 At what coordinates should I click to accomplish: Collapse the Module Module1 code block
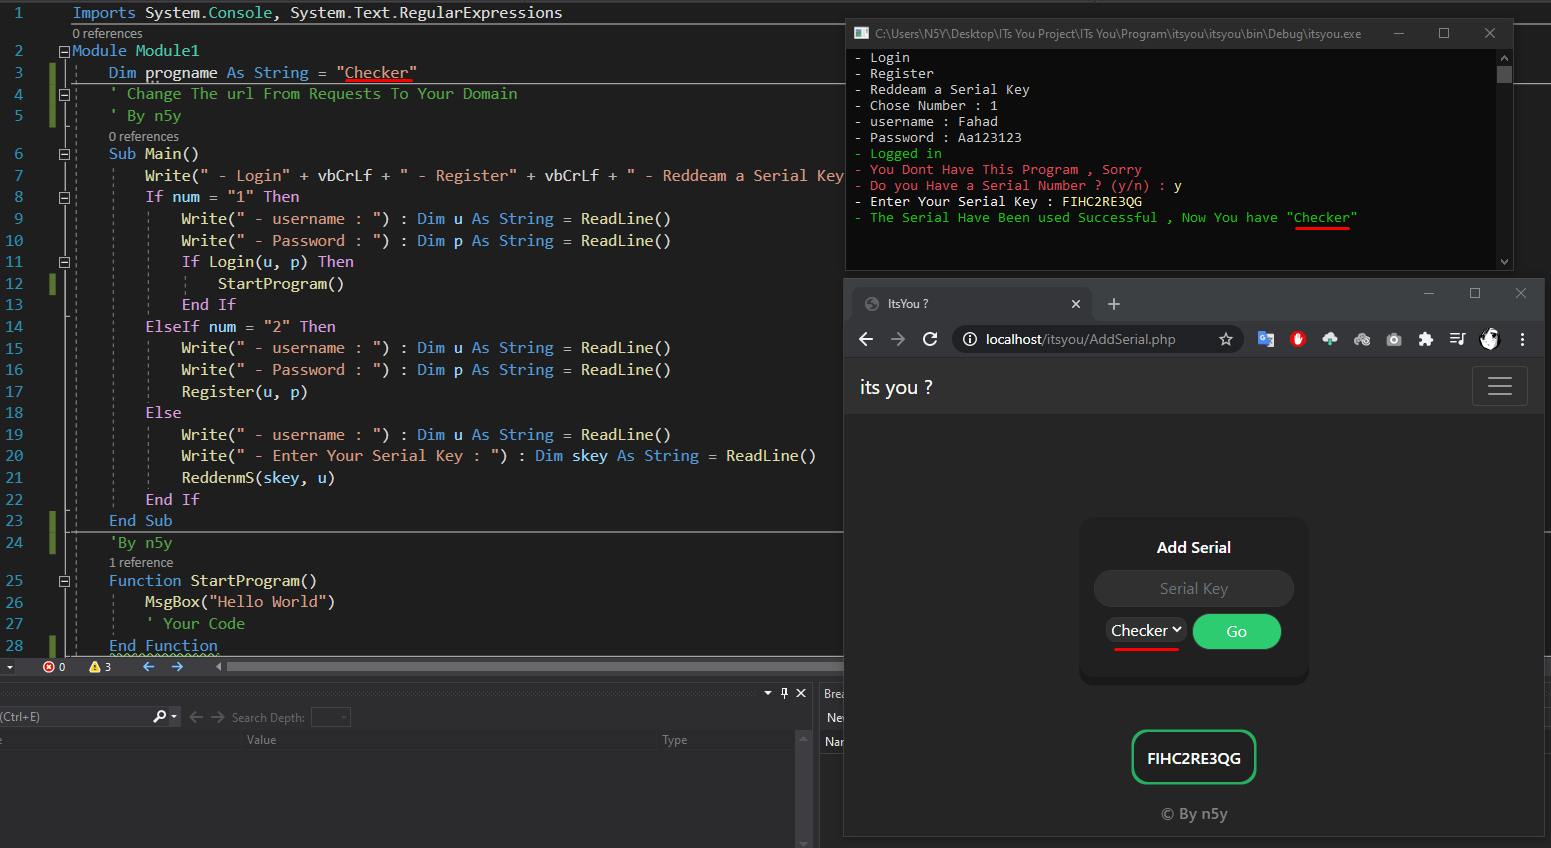(64, 51)
